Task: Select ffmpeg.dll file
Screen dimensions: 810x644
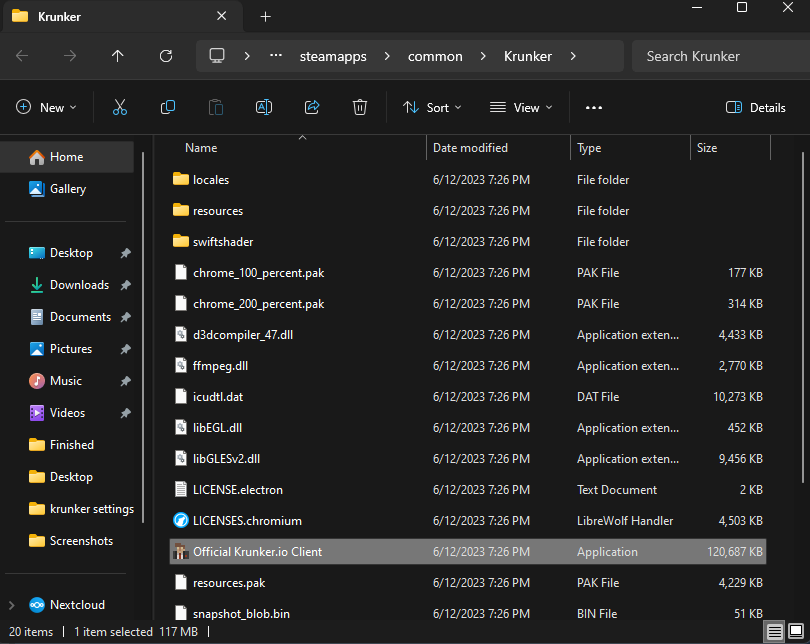Action: [468, 366]
